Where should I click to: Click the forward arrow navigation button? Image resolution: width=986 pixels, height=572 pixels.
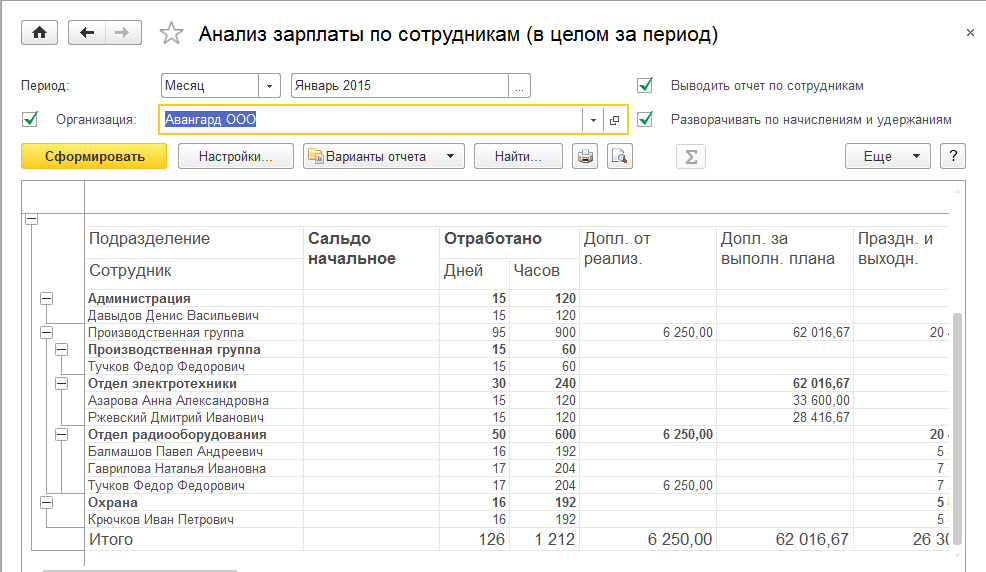121,33
